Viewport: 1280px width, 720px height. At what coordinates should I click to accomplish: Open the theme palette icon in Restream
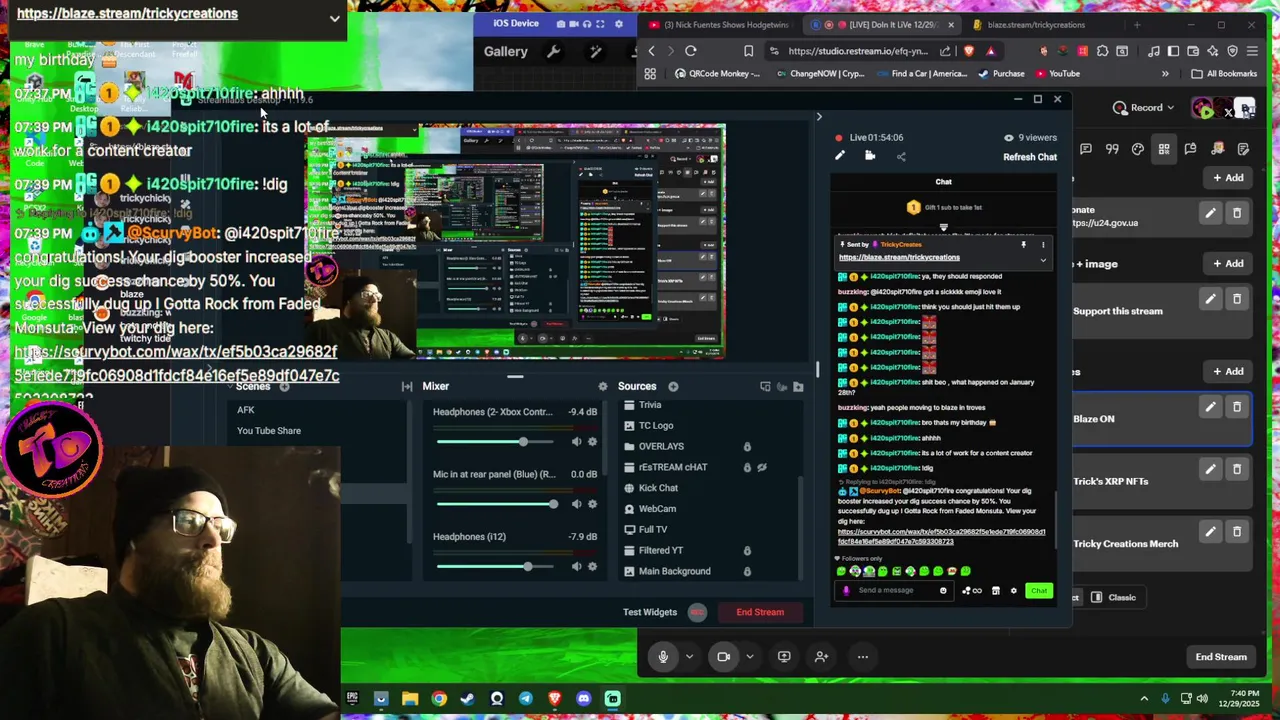(1138, 149)
